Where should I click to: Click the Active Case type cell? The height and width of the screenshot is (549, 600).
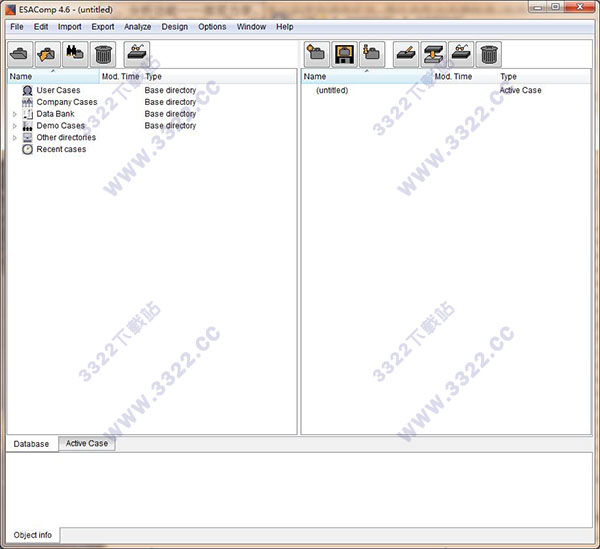520,90
